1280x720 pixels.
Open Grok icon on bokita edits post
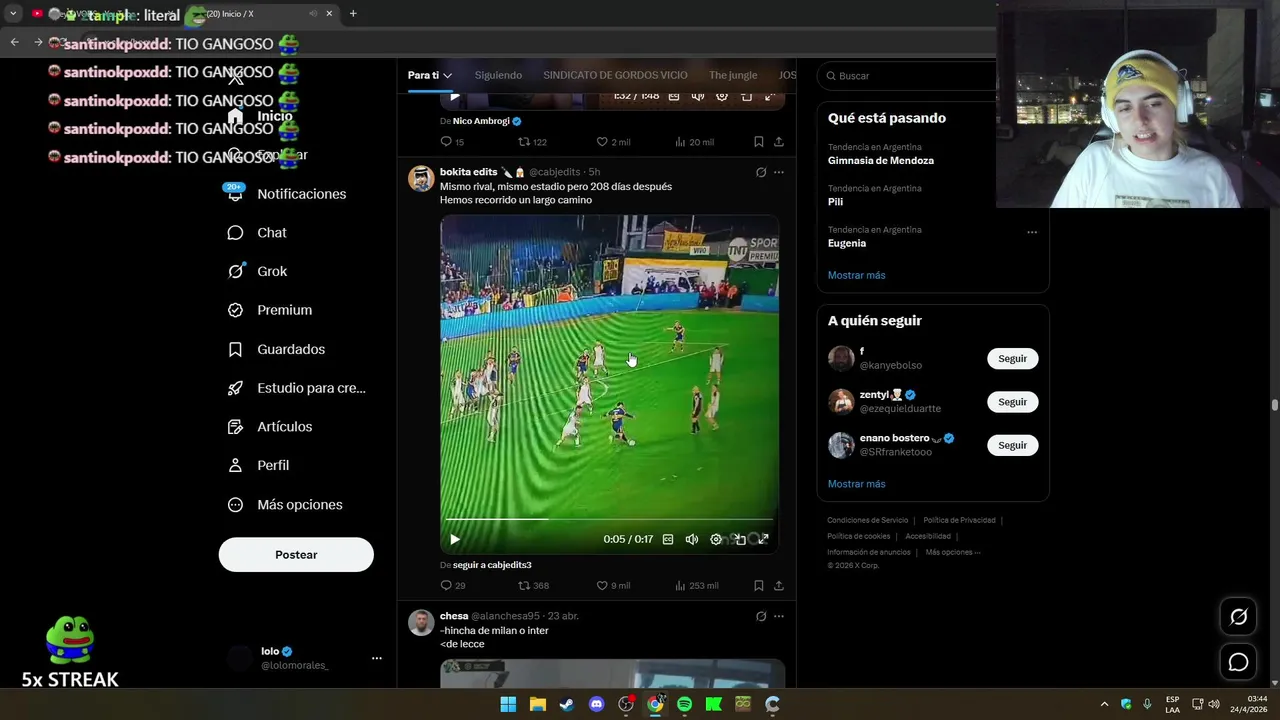[x=761, y=172]
